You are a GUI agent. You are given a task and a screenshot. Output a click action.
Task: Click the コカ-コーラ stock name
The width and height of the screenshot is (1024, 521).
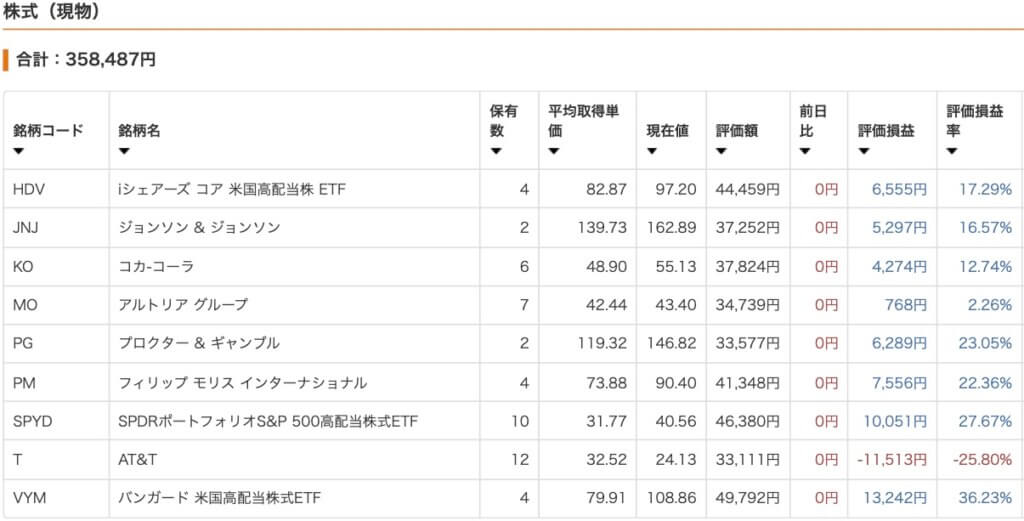point(156,266)
